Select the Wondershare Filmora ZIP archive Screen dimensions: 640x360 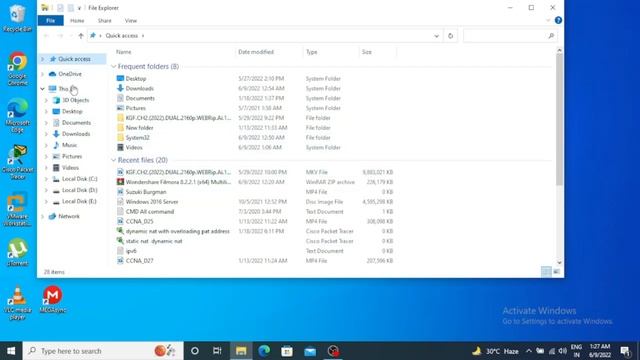coord(178,182)
